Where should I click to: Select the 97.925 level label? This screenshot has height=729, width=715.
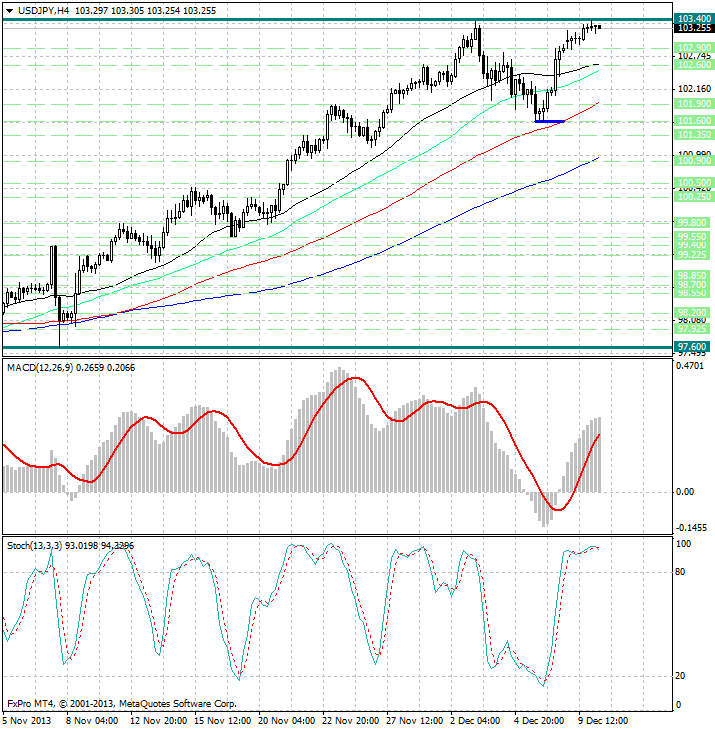click(694, 329)
